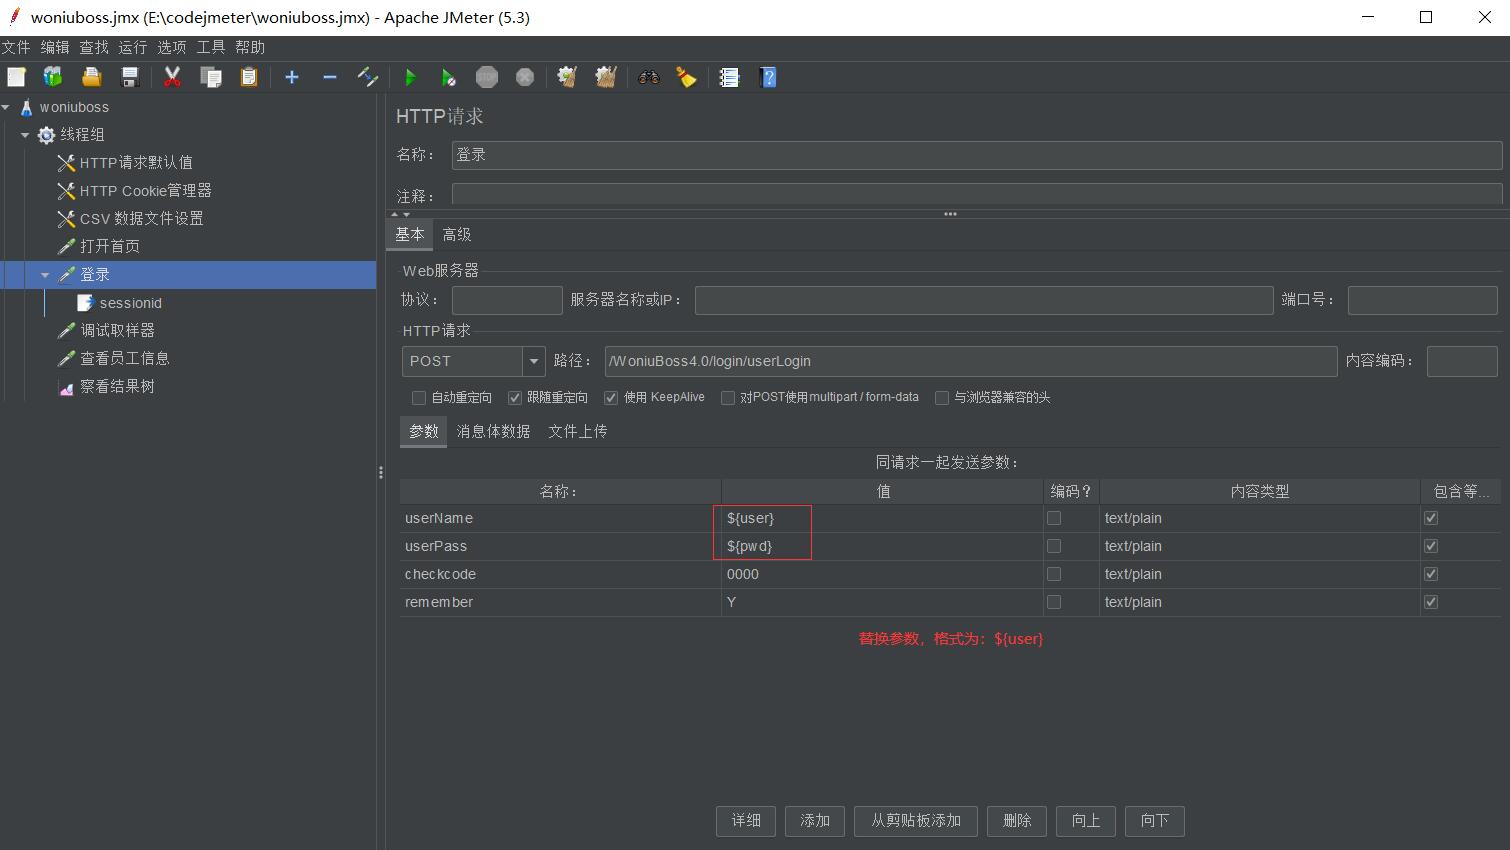The image size is (1510, 850).
Task: Collapse the 登录 node arrow
Action: coord(45,274)
